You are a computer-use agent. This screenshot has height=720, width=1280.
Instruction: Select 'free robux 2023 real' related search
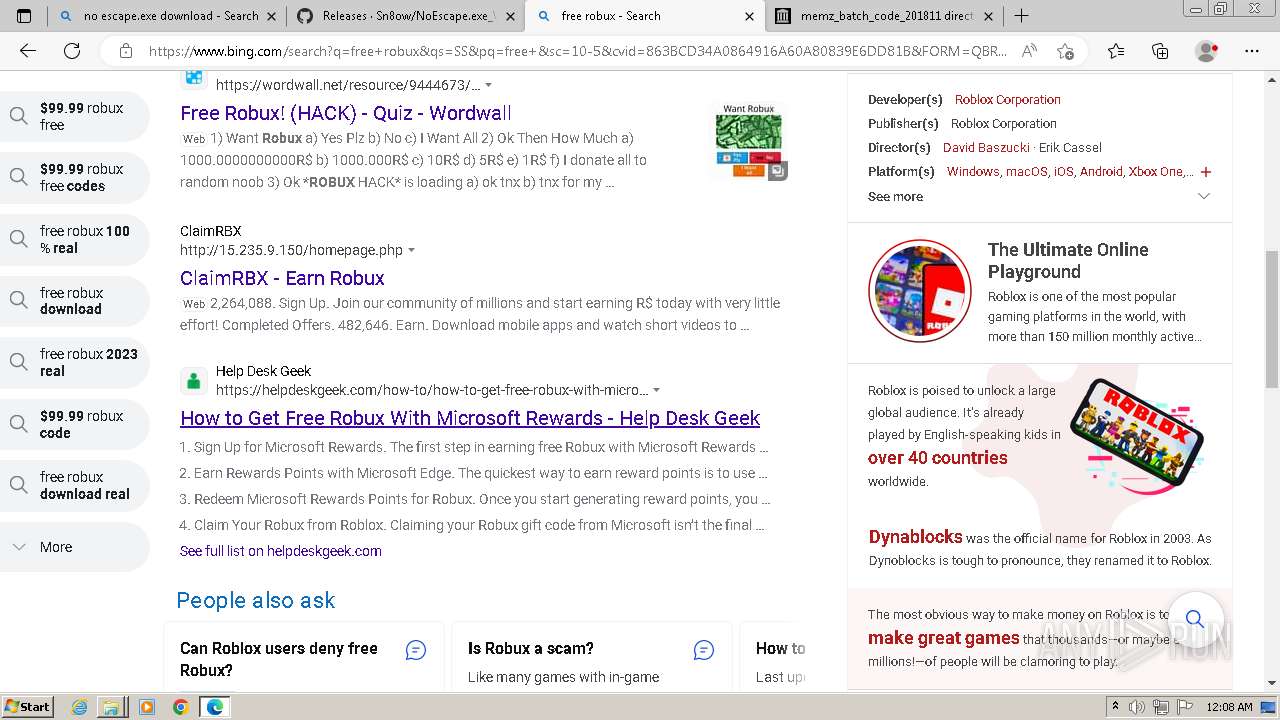tap(75, 362)
